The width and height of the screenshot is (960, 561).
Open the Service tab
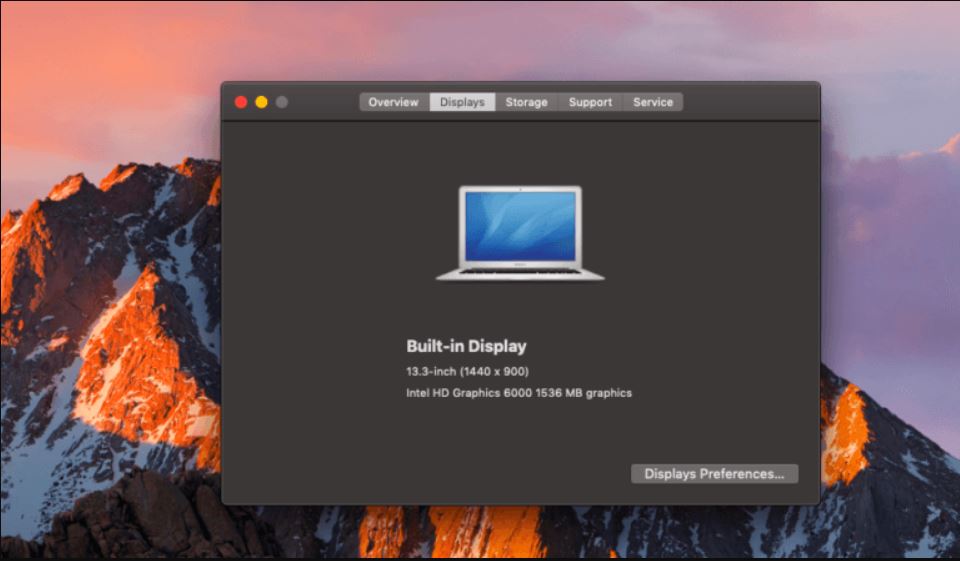[x=653, y=102]
